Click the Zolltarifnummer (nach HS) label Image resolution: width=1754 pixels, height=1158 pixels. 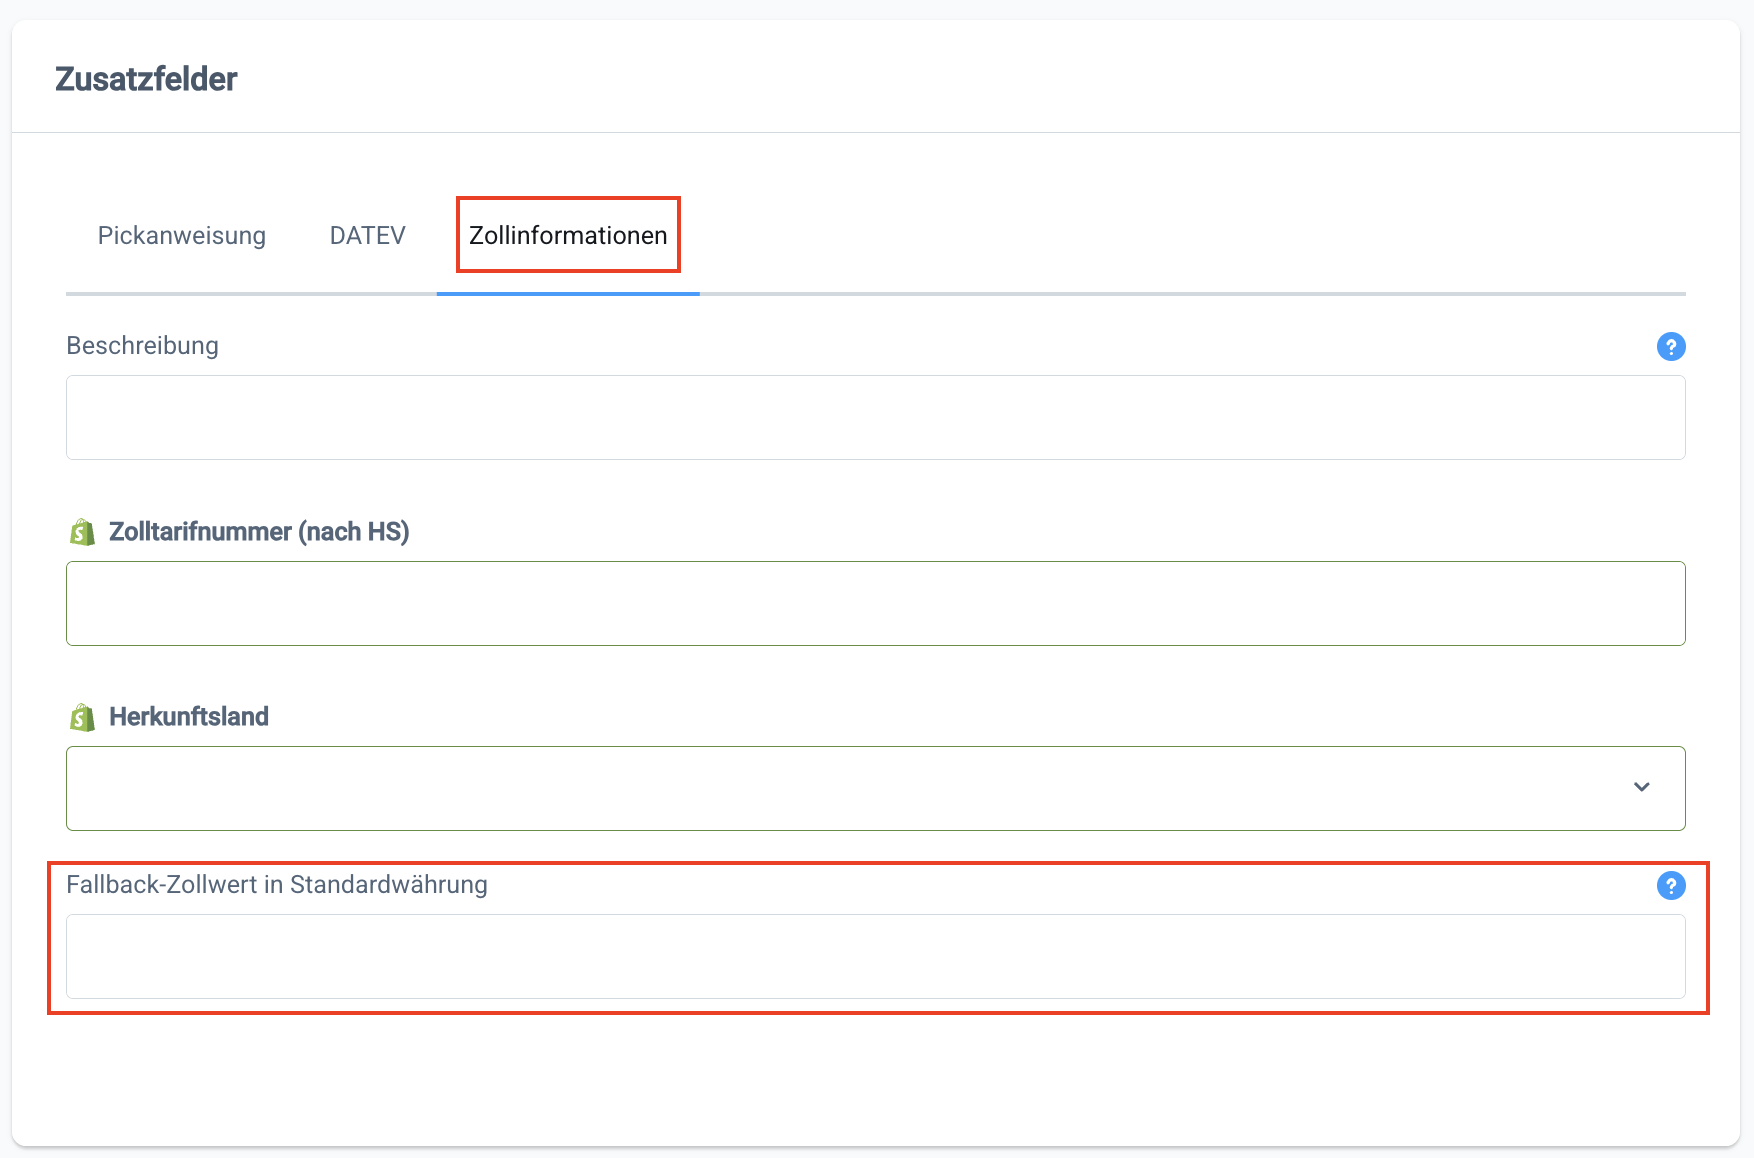click(259, 532)
